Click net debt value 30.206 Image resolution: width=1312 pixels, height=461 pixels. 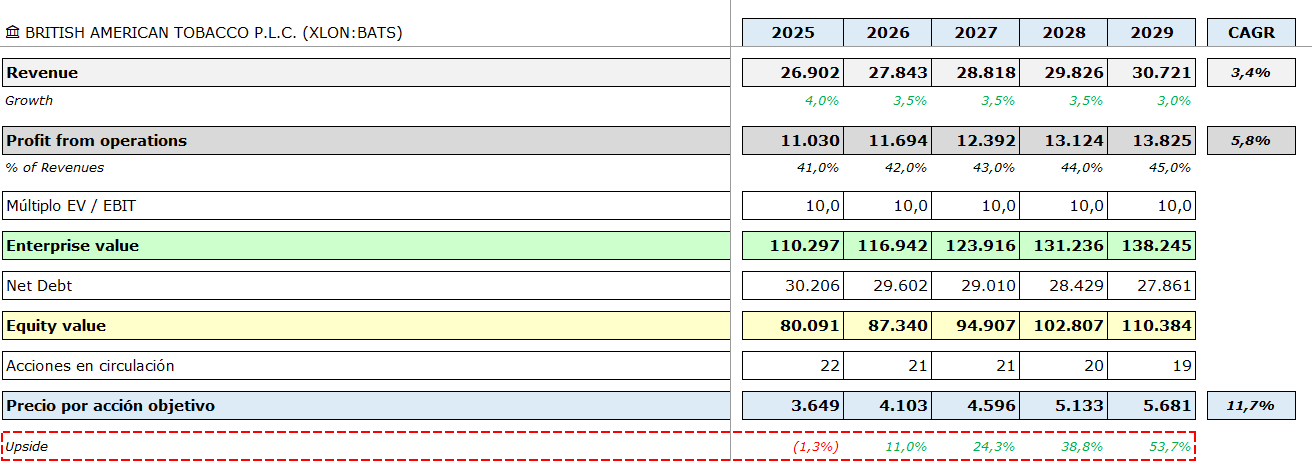click(793, 286)
